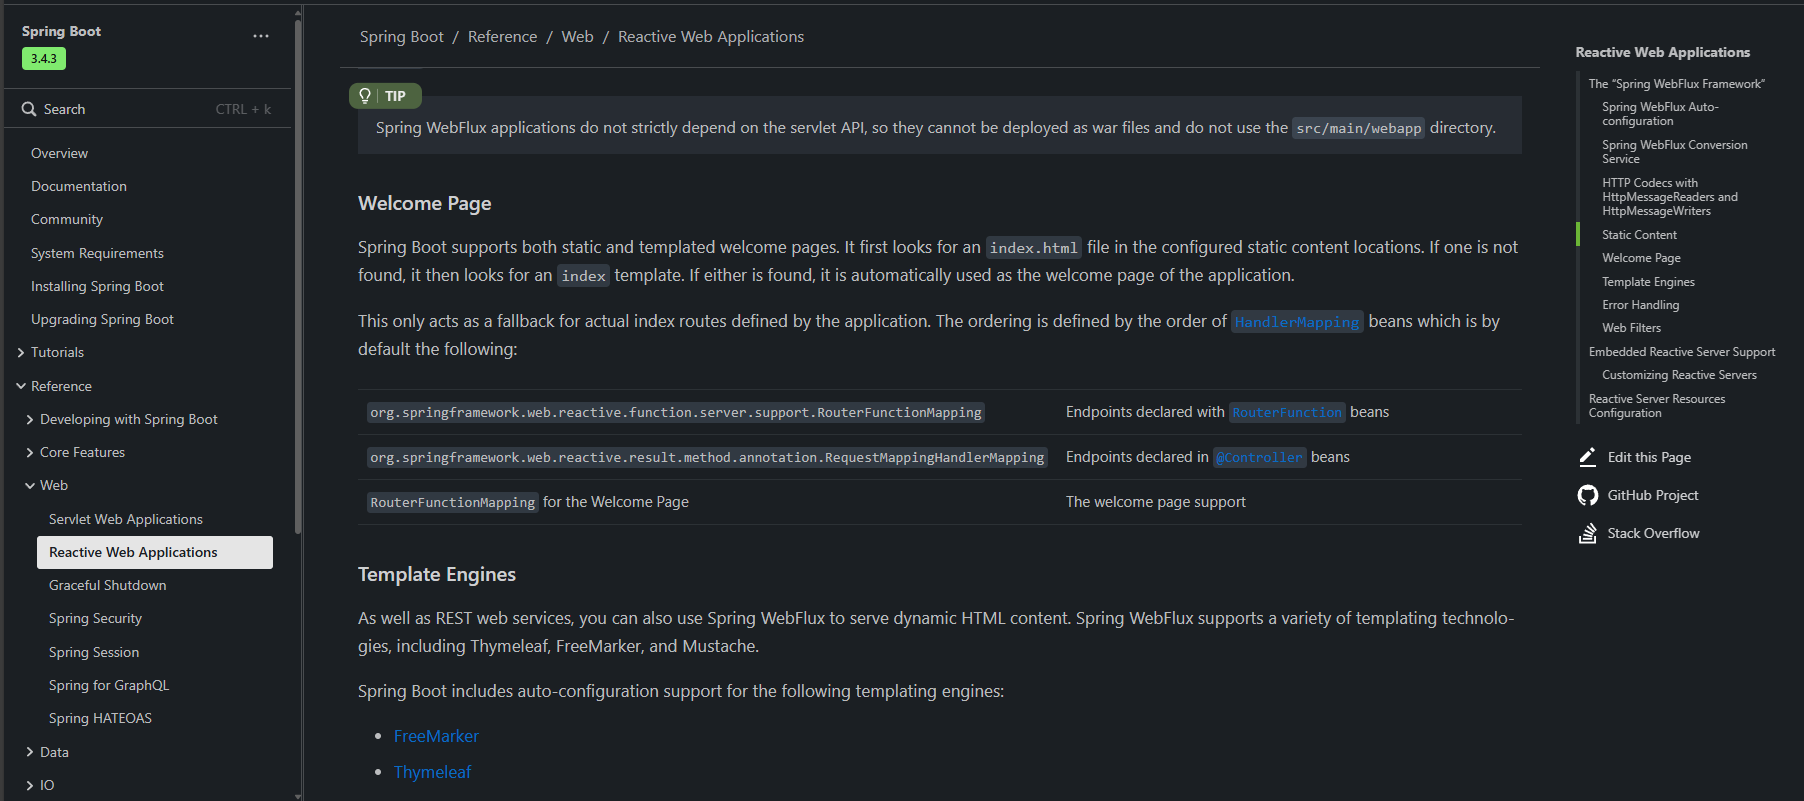Expand the Data section

click(30, 752)
